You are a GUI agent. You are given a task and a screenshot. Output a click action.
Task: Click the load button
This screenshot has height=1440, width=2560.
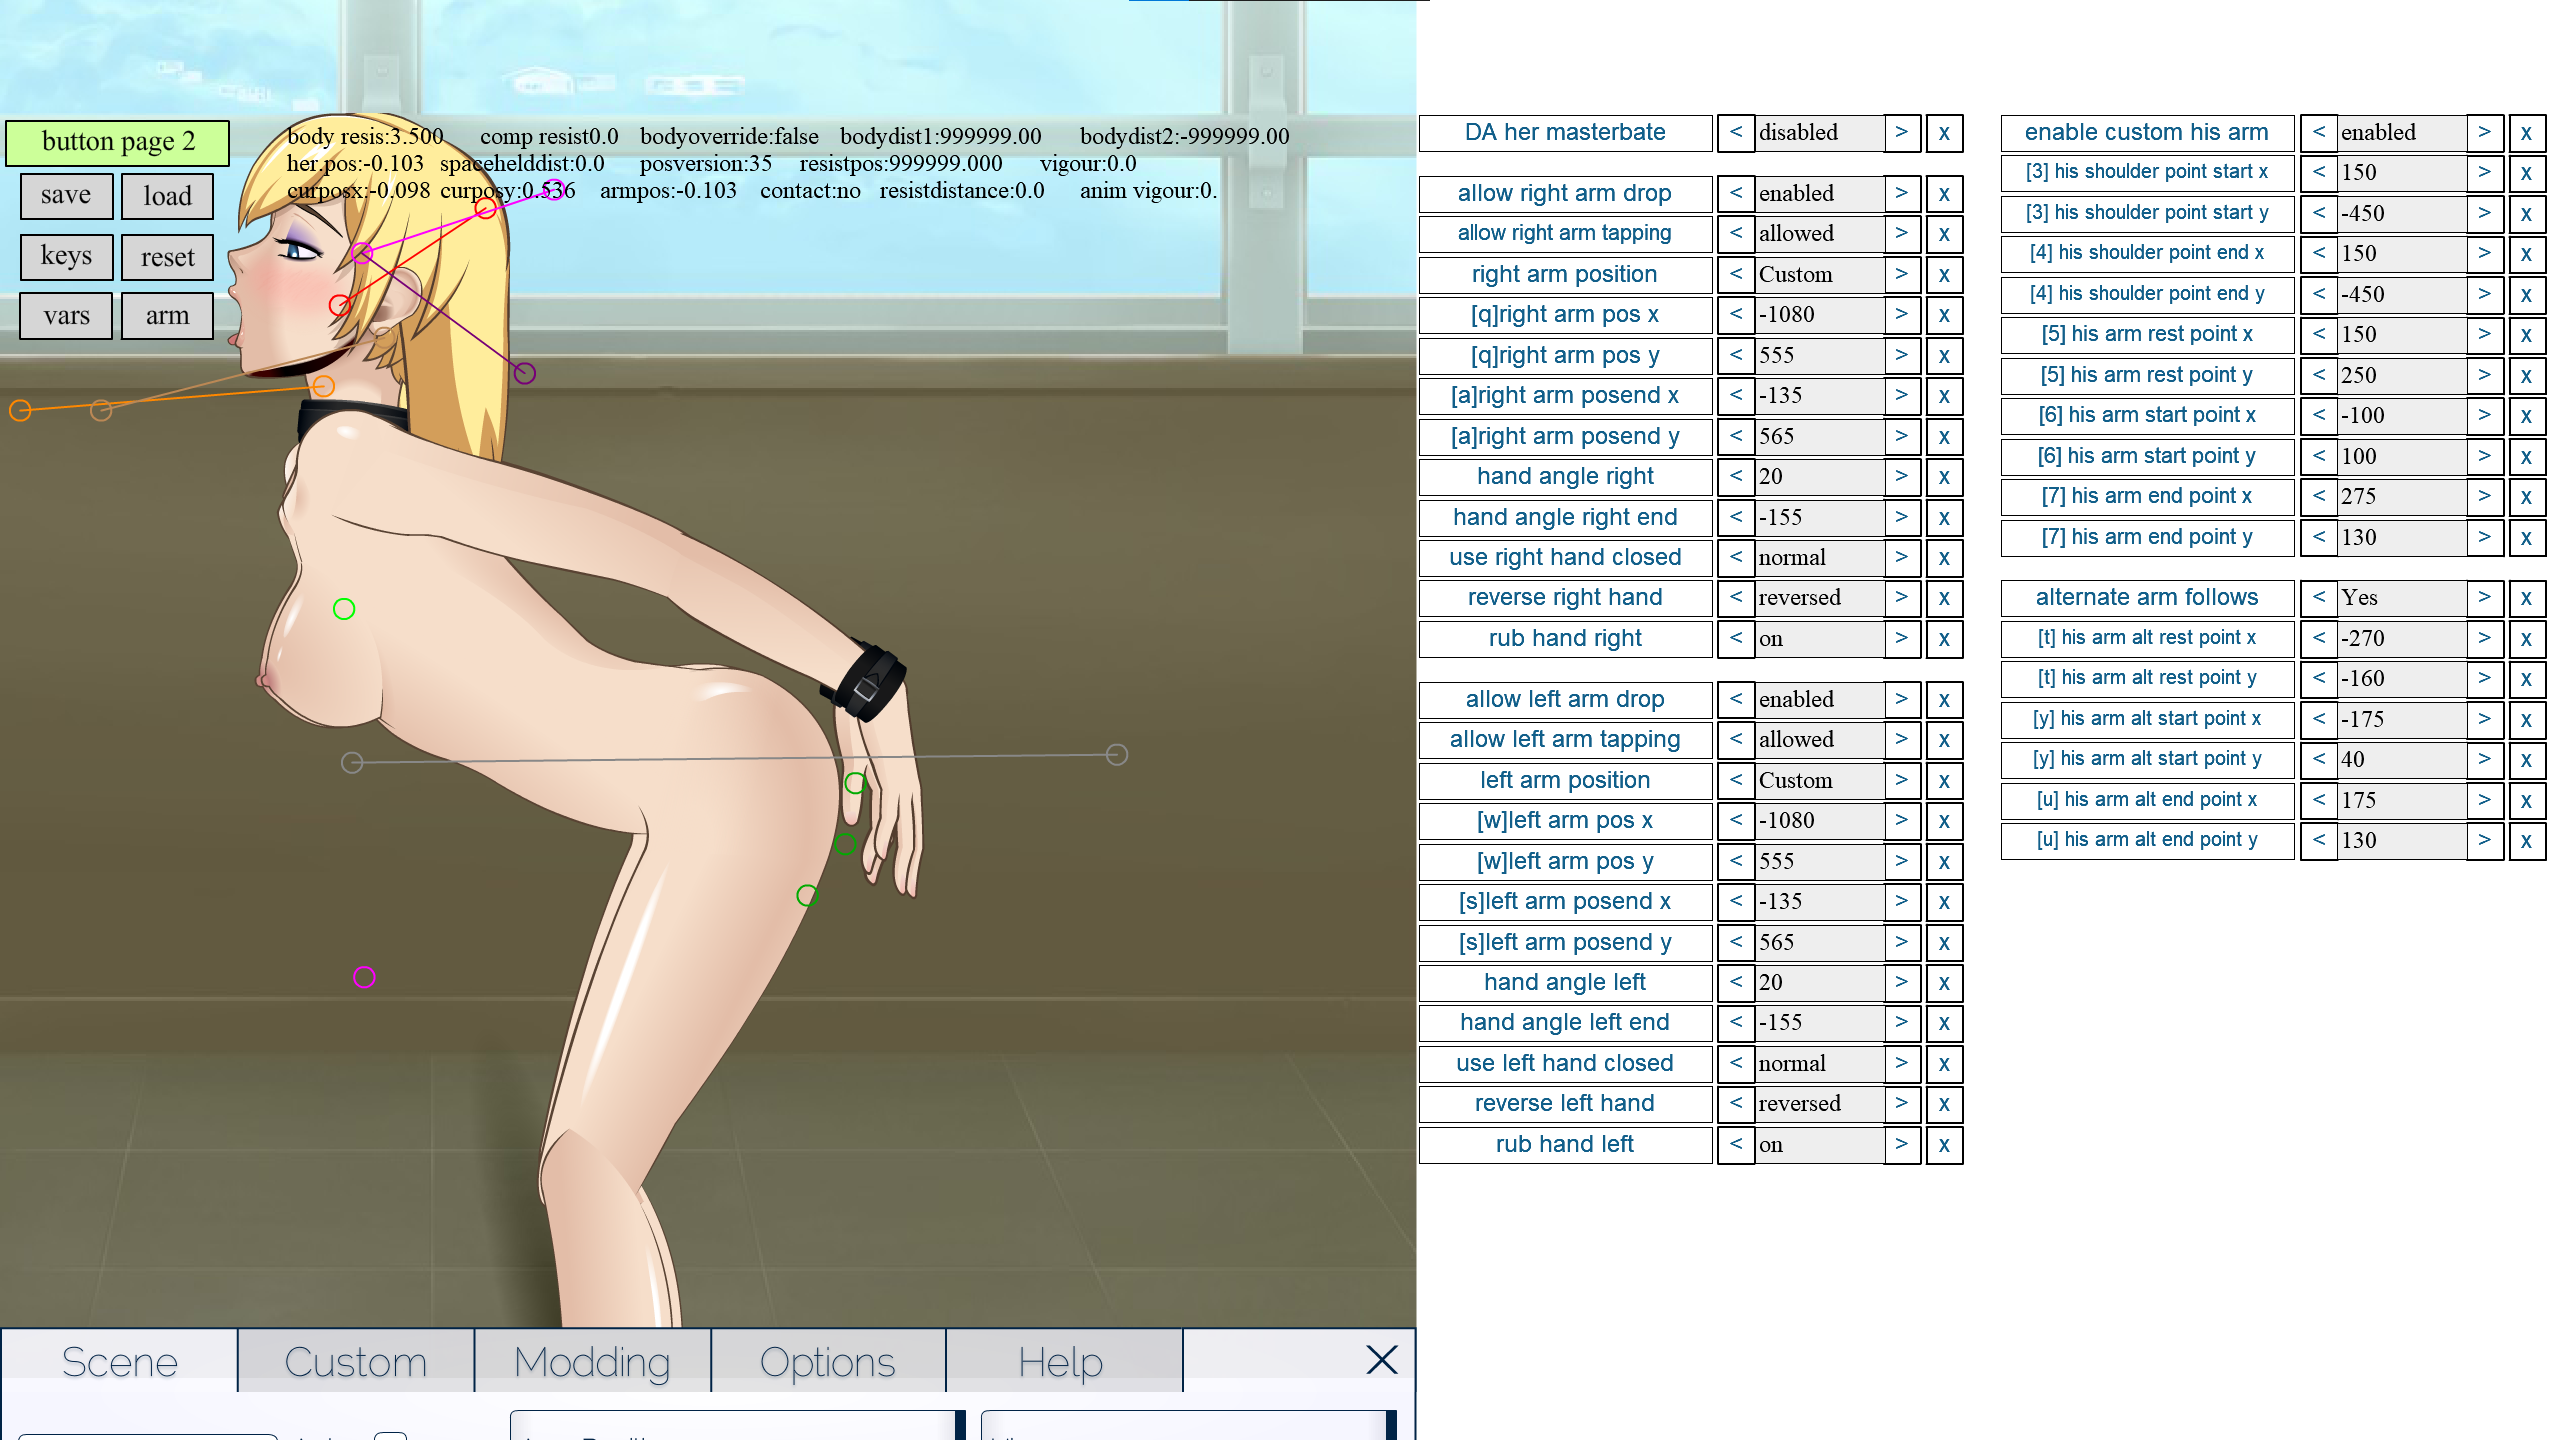(x=167, y=196)
